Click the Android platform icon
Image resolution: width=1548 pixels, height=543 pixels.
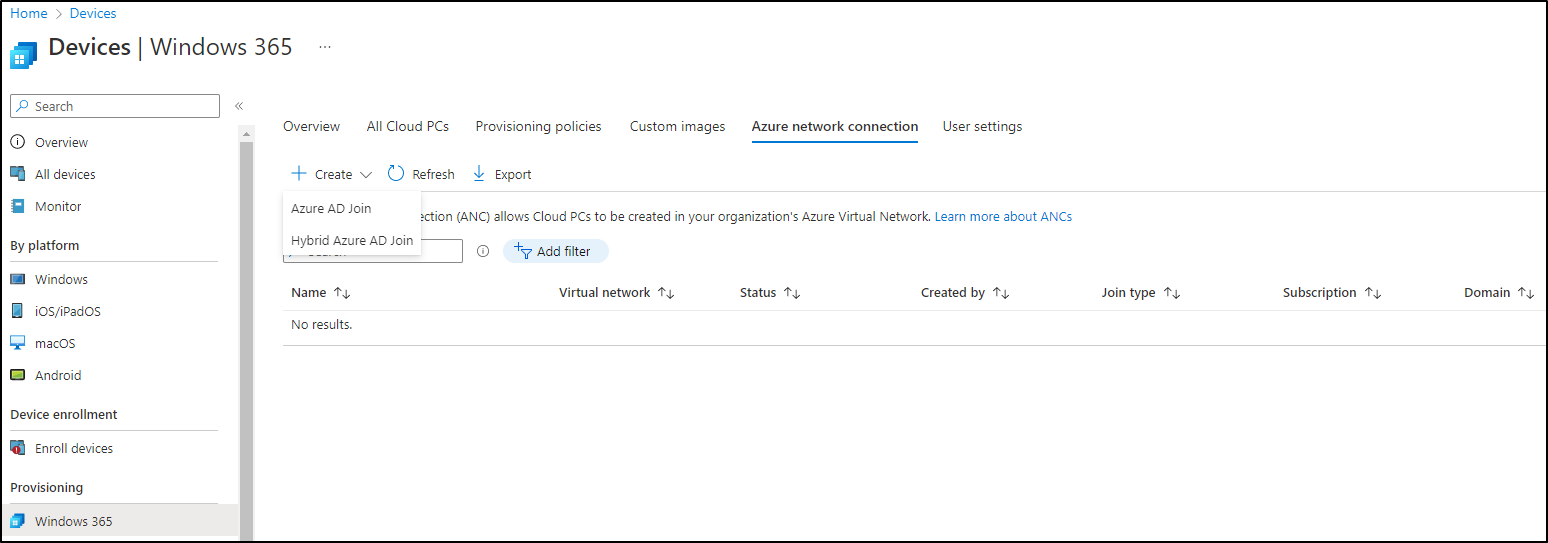(17, 375)
